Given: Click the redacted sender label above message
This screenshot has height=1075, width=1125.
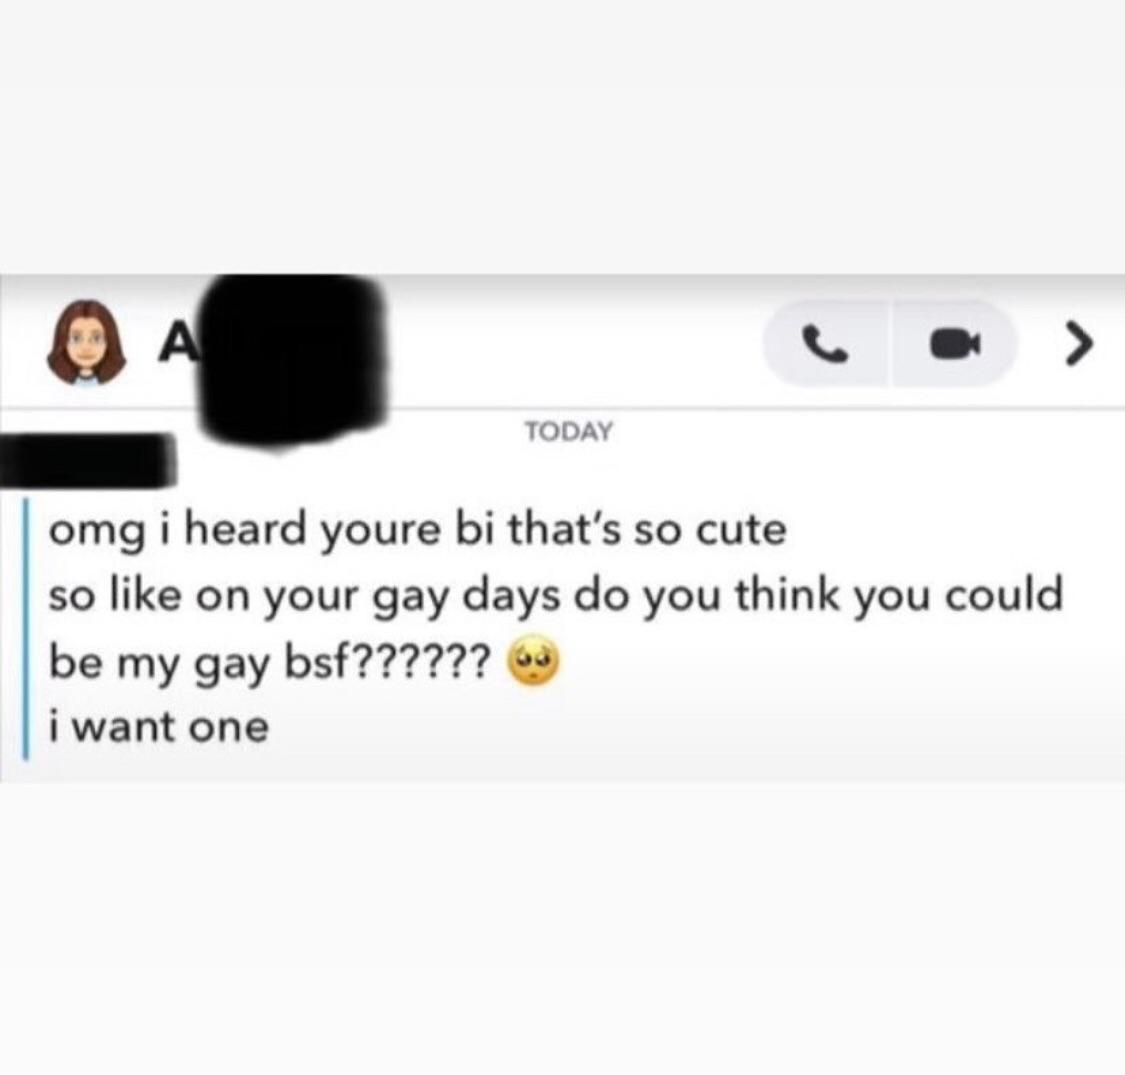Looking at the screenshot, I should [x=86, y=459].
